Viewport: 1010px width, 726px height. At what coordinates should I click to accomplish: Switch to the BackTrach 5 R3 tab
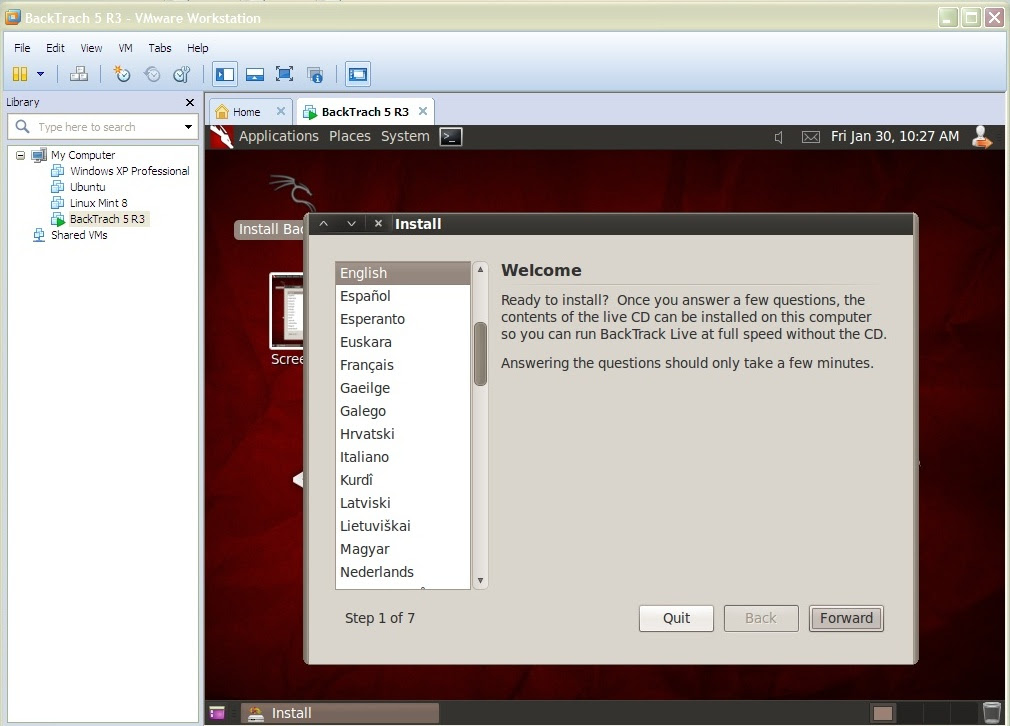coord(365,112)
